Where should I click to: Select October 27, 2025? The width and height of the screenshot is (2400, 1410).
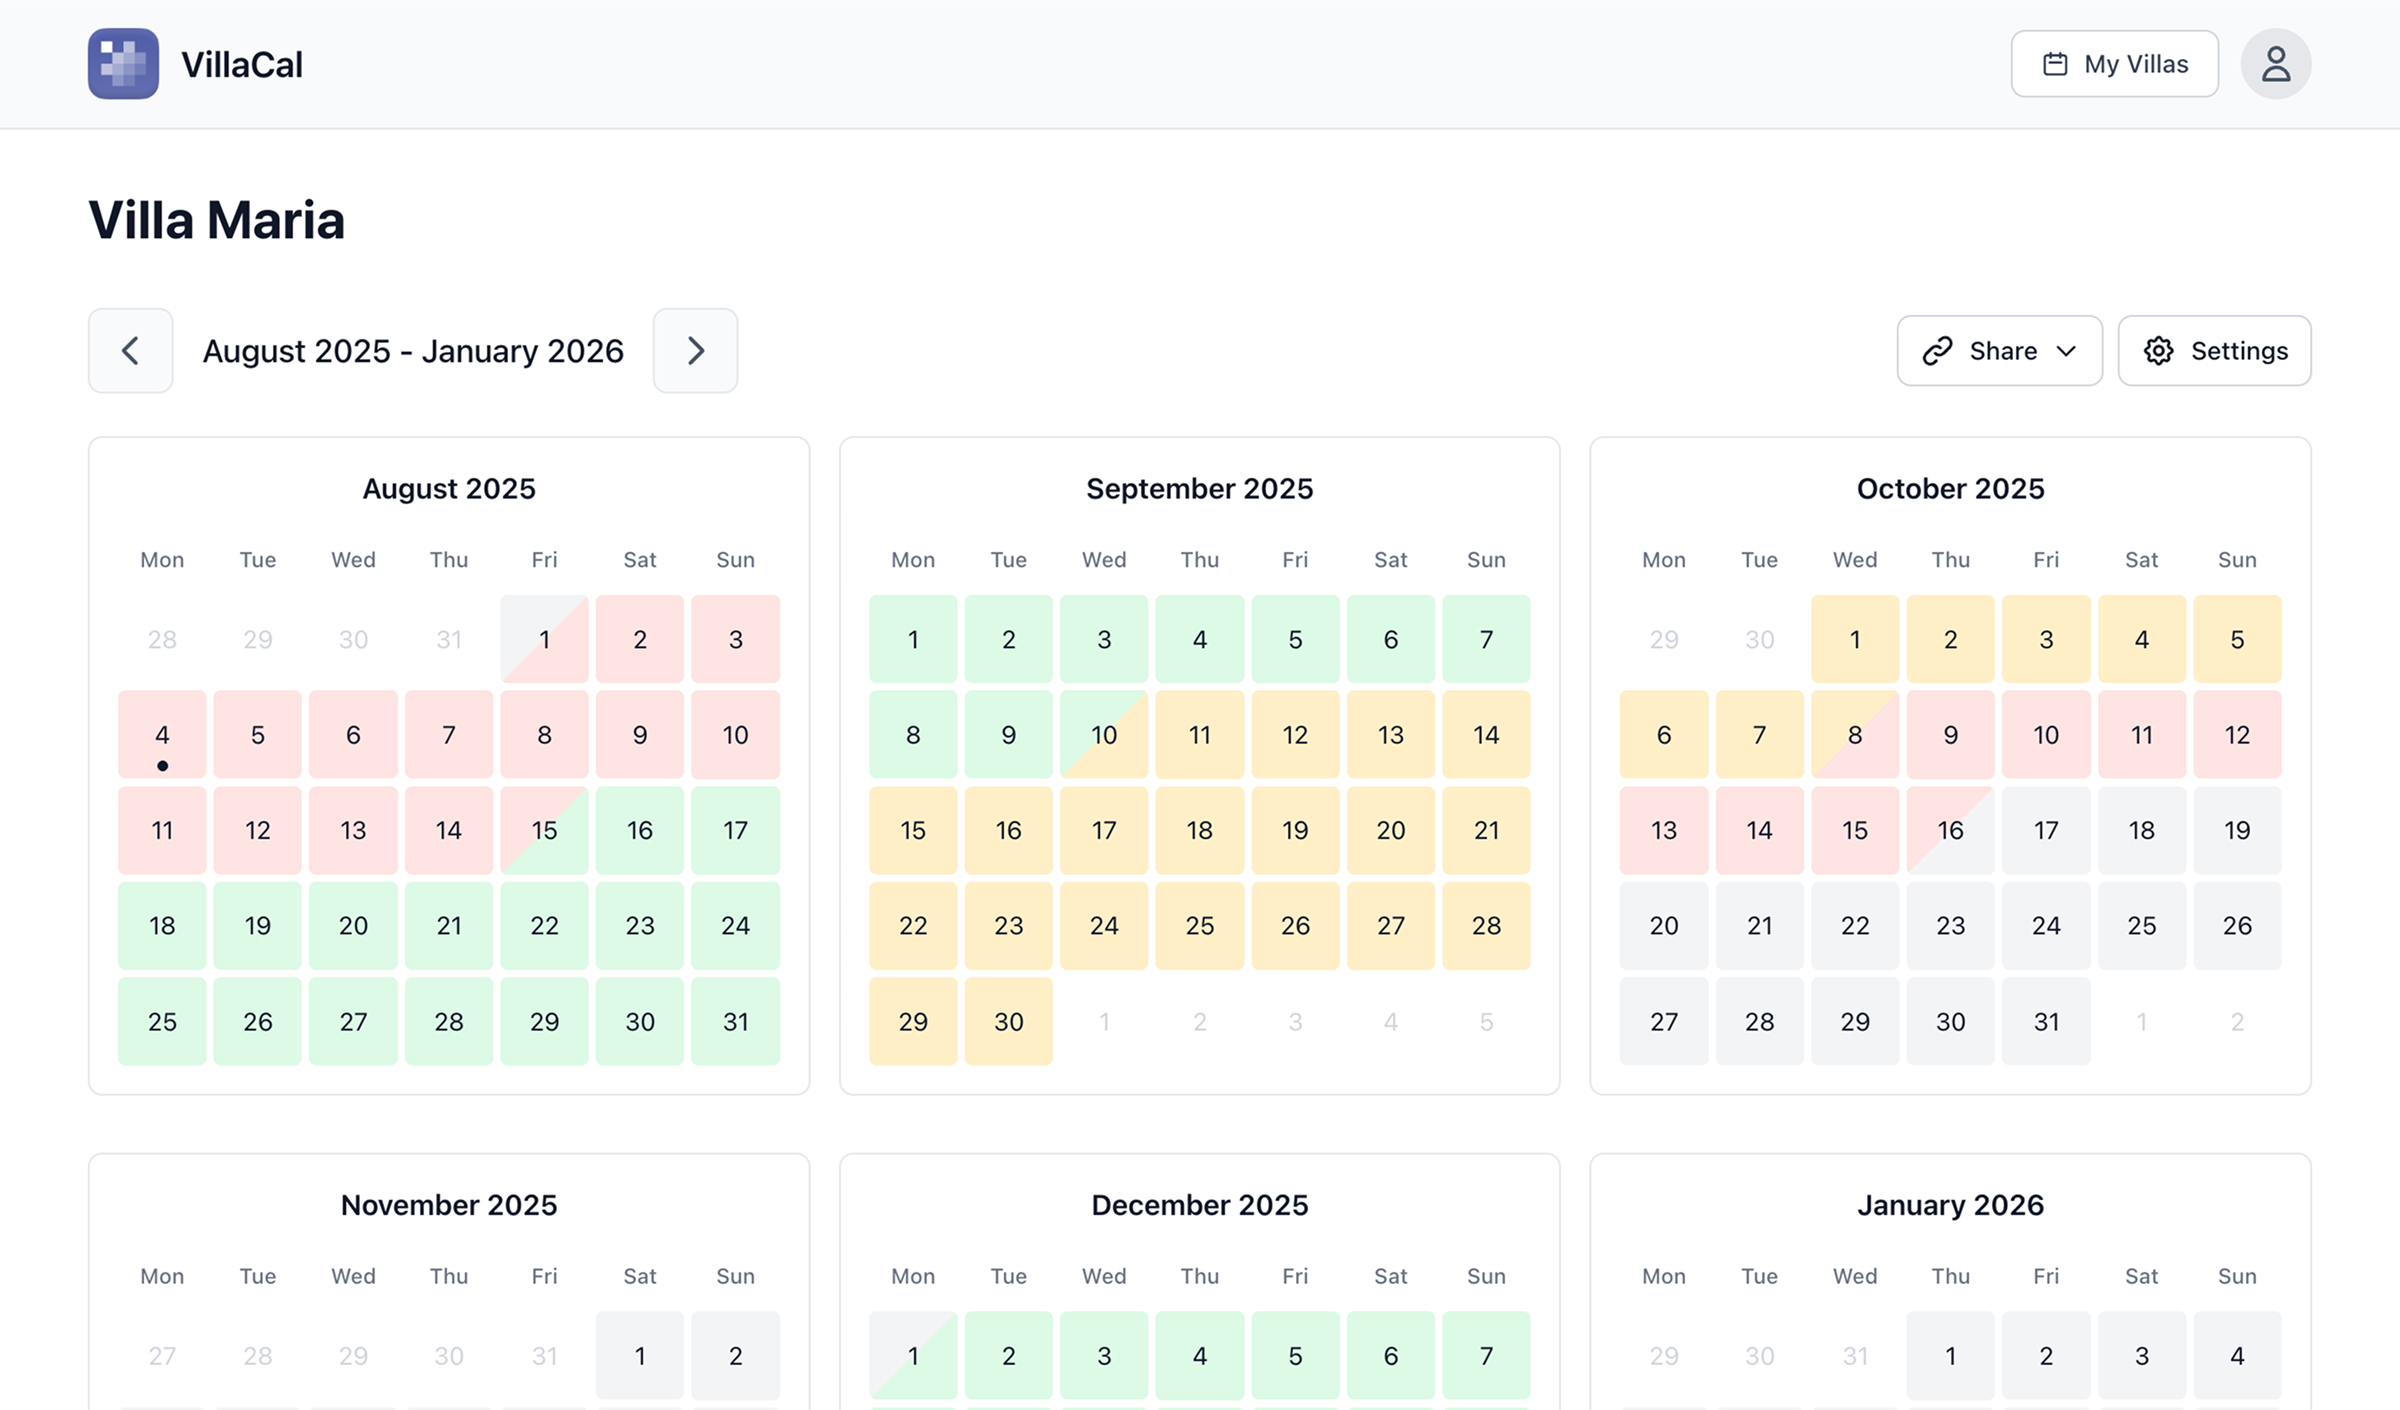tap(1664, 1021)
